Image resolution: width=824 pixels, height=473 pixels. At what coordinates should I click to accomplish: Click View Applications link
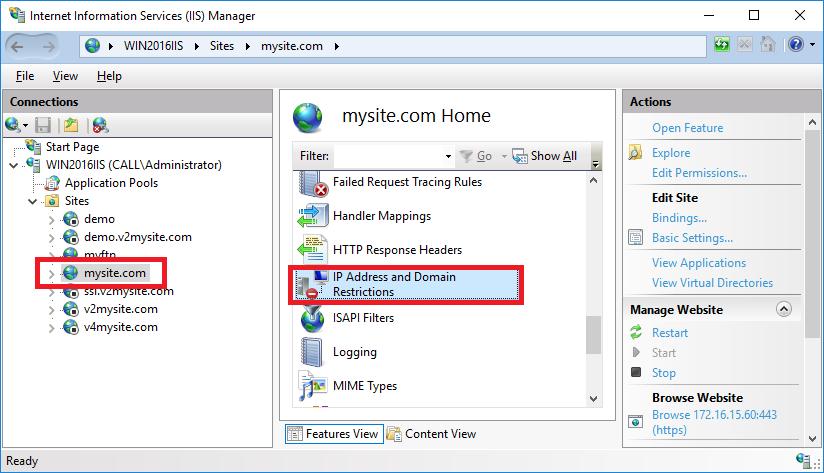coord(699,263)
